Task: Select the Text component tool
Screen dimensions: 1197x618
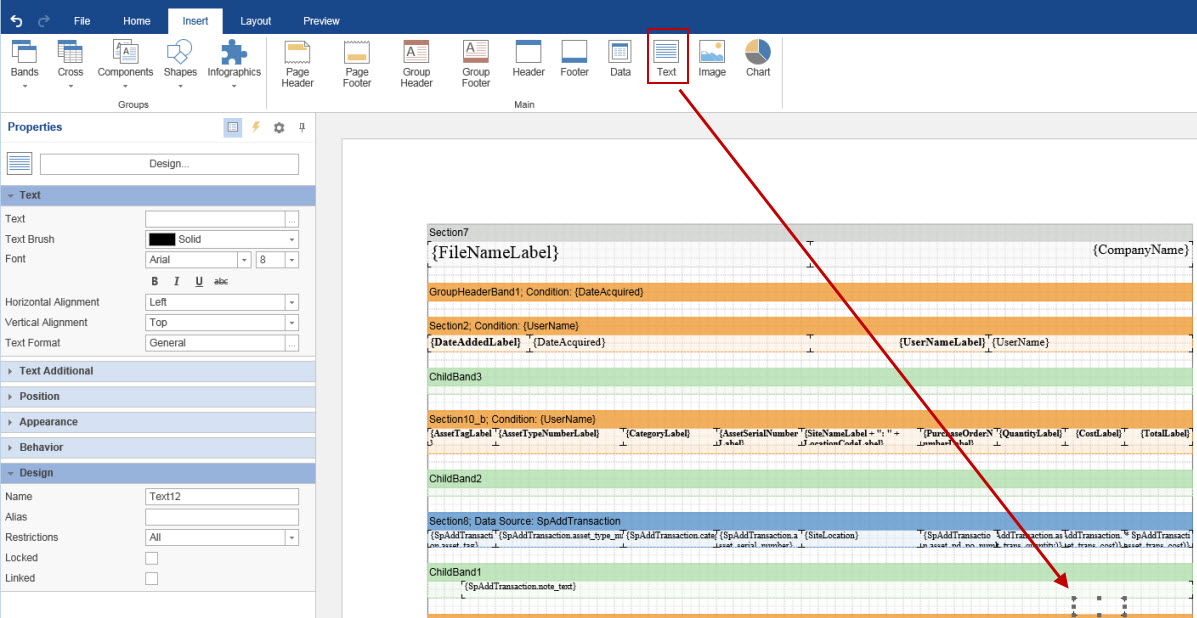Action: tap(666, 58)
